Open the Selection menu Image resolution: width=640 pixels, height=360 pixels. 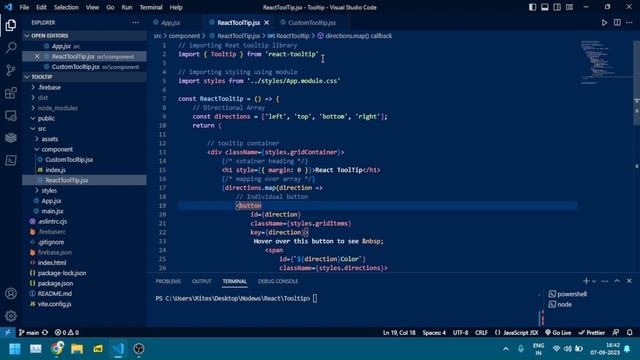coord(66,7)
